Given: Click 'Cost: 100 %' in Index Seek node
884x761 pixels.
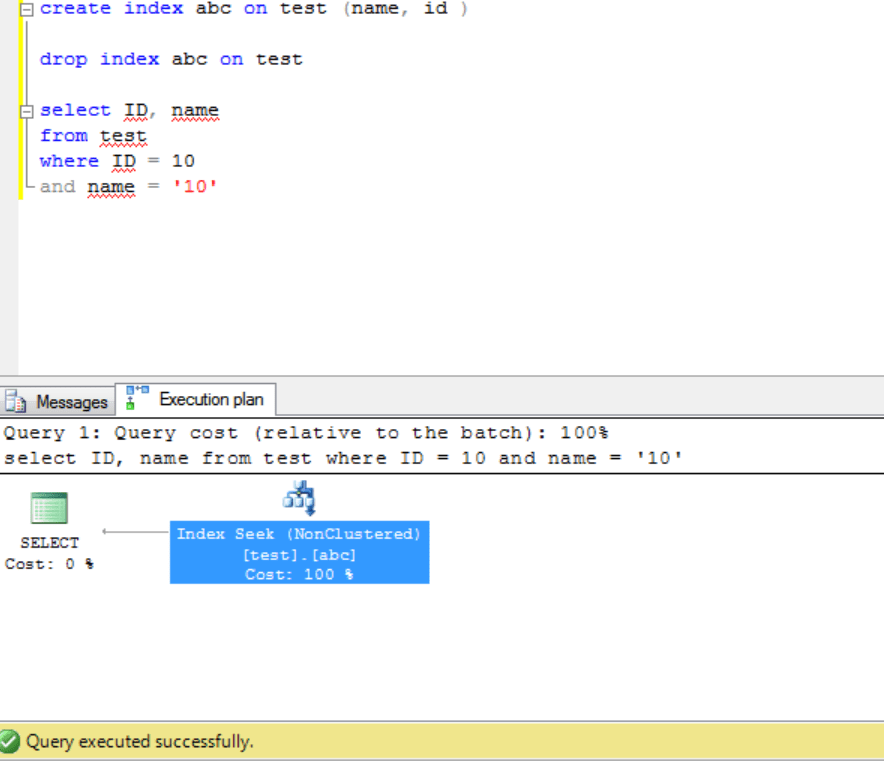Looking at the screenshot, I should [299, 574].
